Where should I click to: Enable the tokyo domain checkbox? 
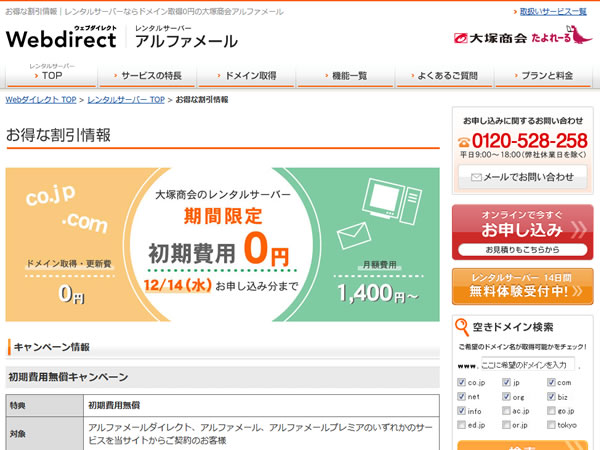551,425
